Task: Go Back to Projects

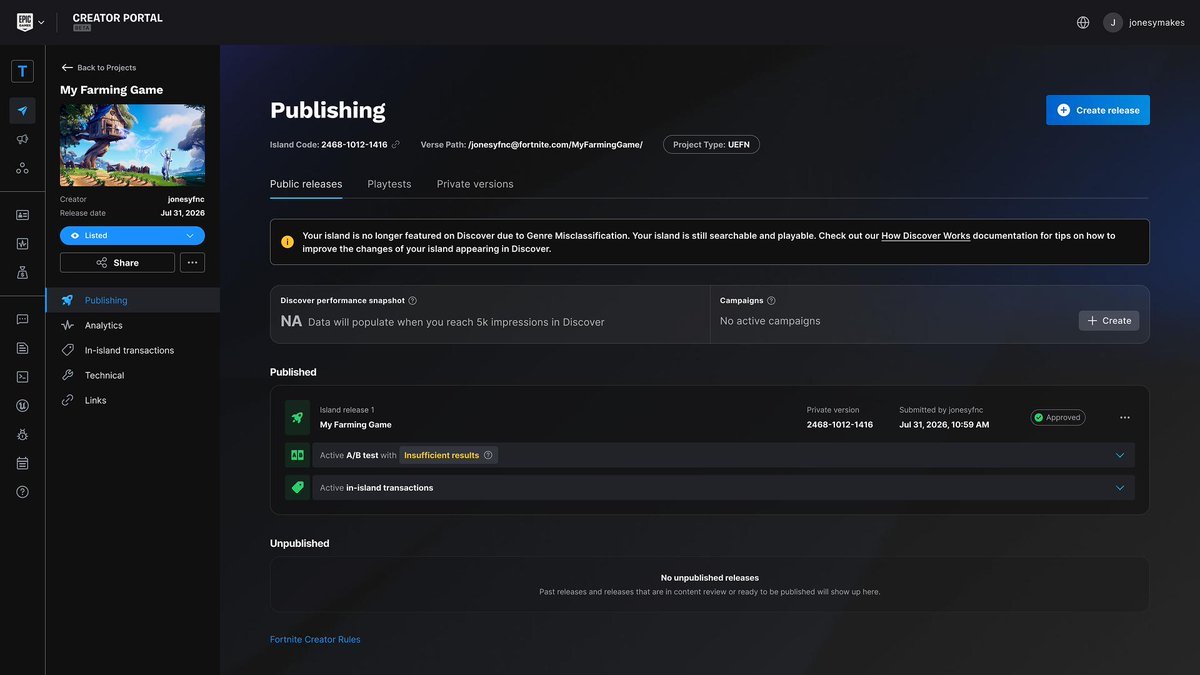Action: (98, 68)
